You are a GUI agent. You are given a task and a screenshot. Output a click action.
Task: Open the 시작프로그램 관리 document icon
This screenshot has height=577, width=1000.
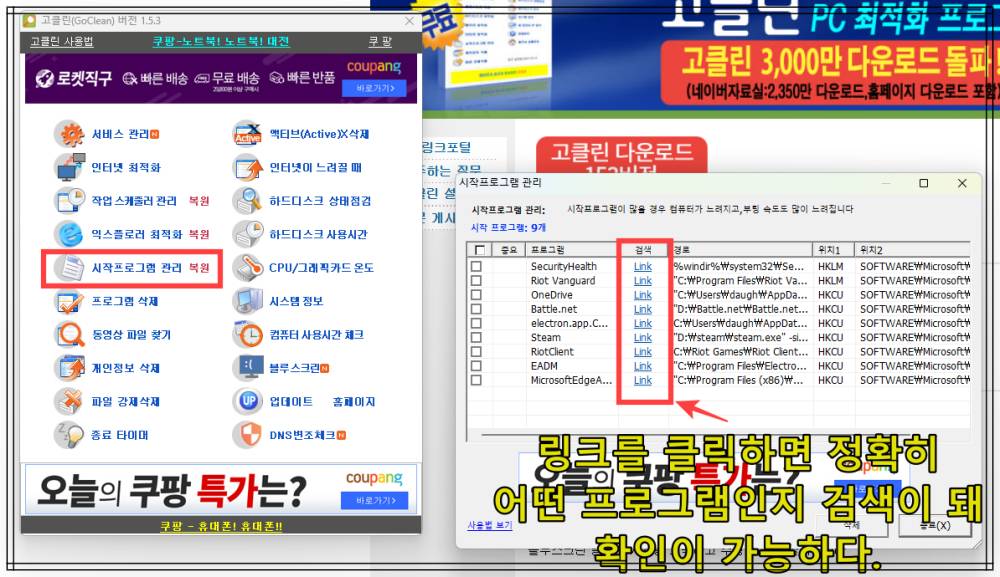(70, 268)
